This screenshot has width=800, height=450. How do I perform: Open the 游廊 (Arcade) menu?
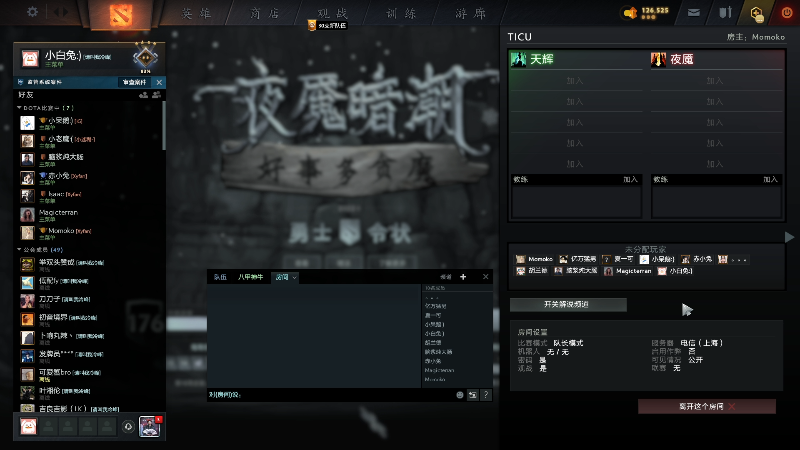(470, 13)
